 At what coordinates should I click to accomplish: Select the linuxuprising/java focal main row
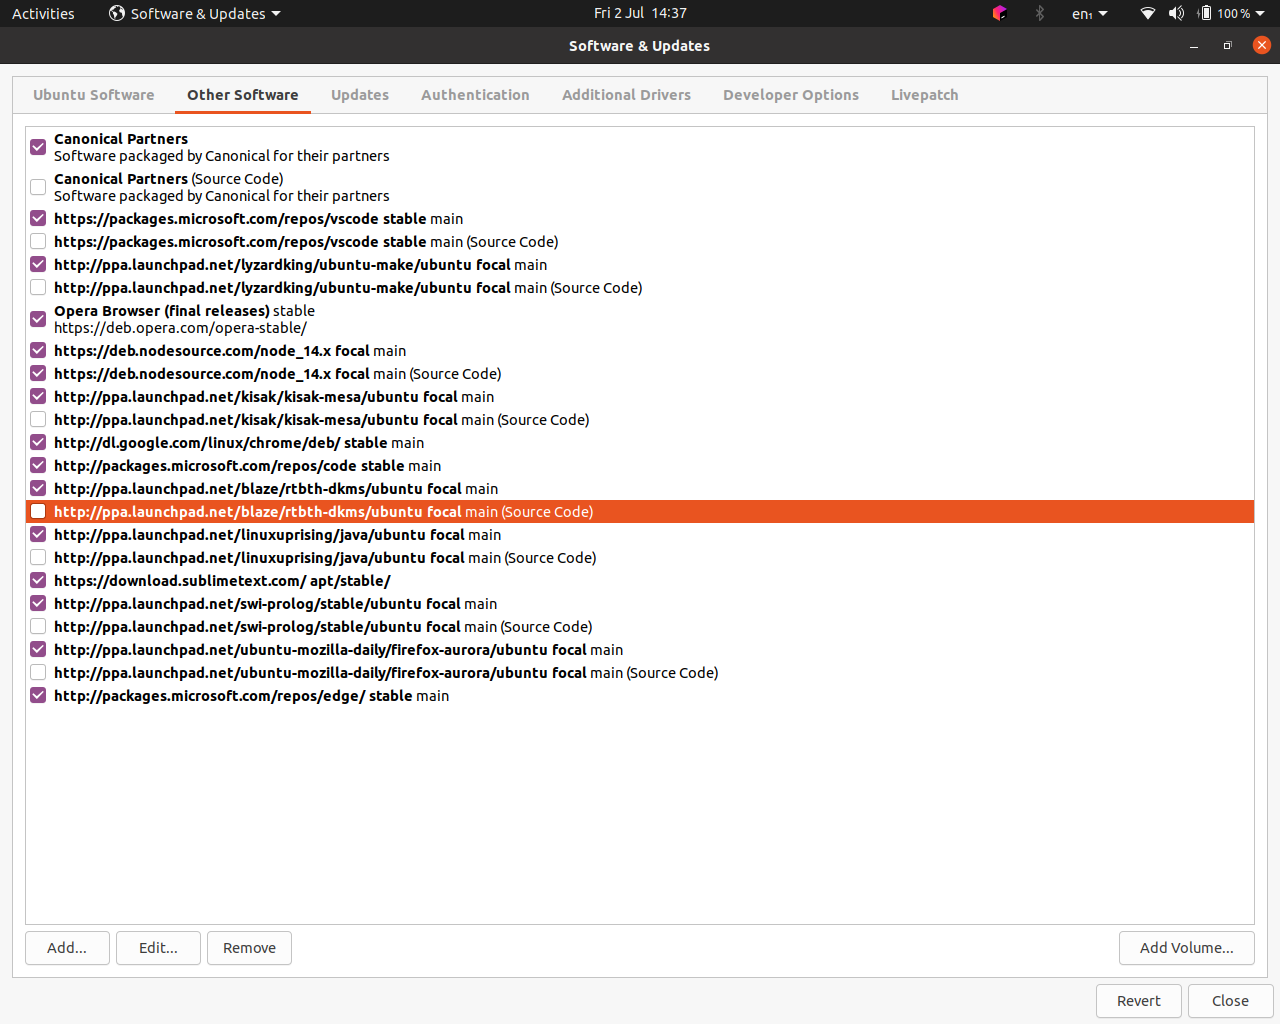pos(640,535)
